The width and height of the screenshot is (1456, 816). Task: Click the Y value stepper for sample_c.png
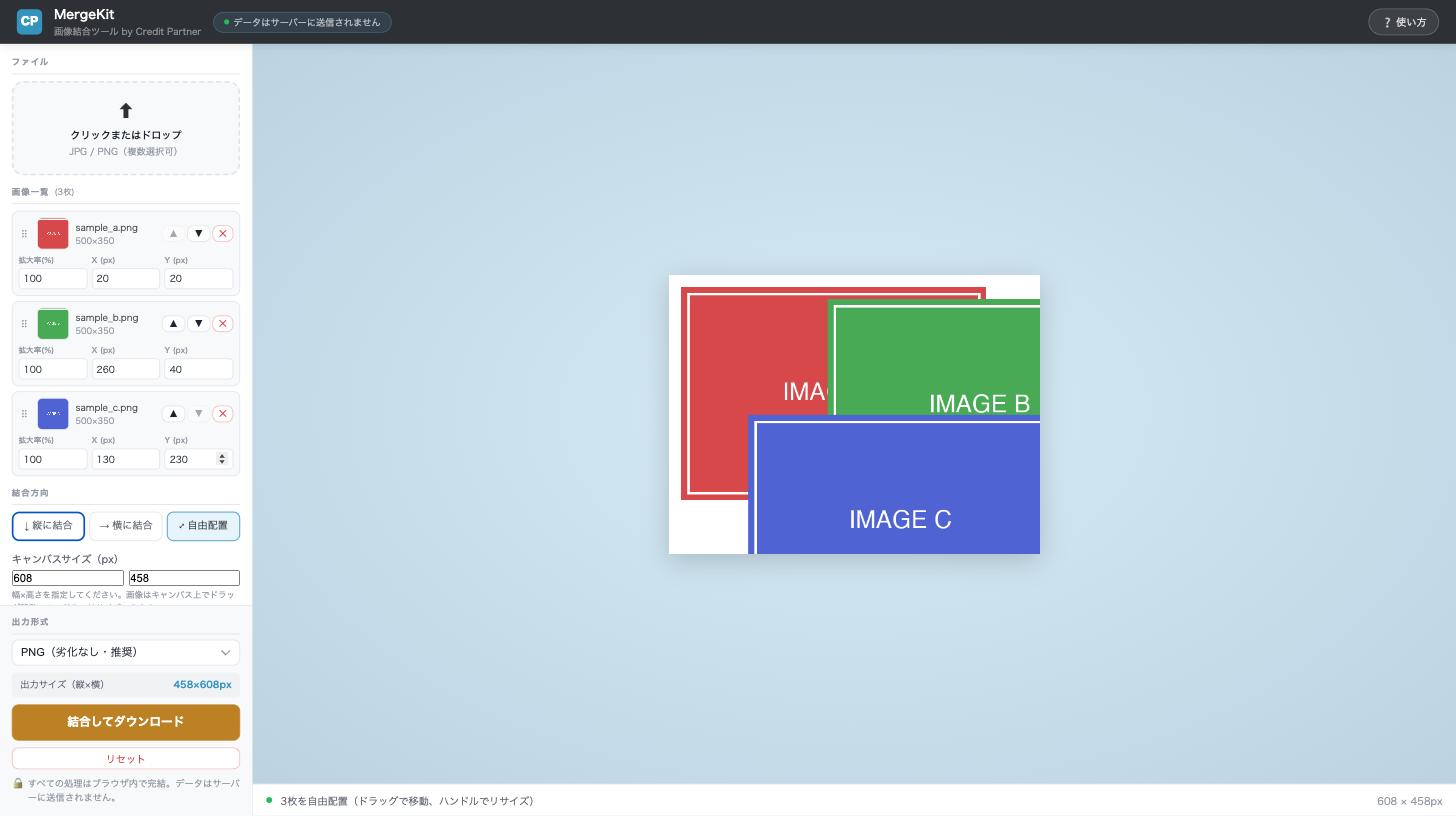point(222,459)
